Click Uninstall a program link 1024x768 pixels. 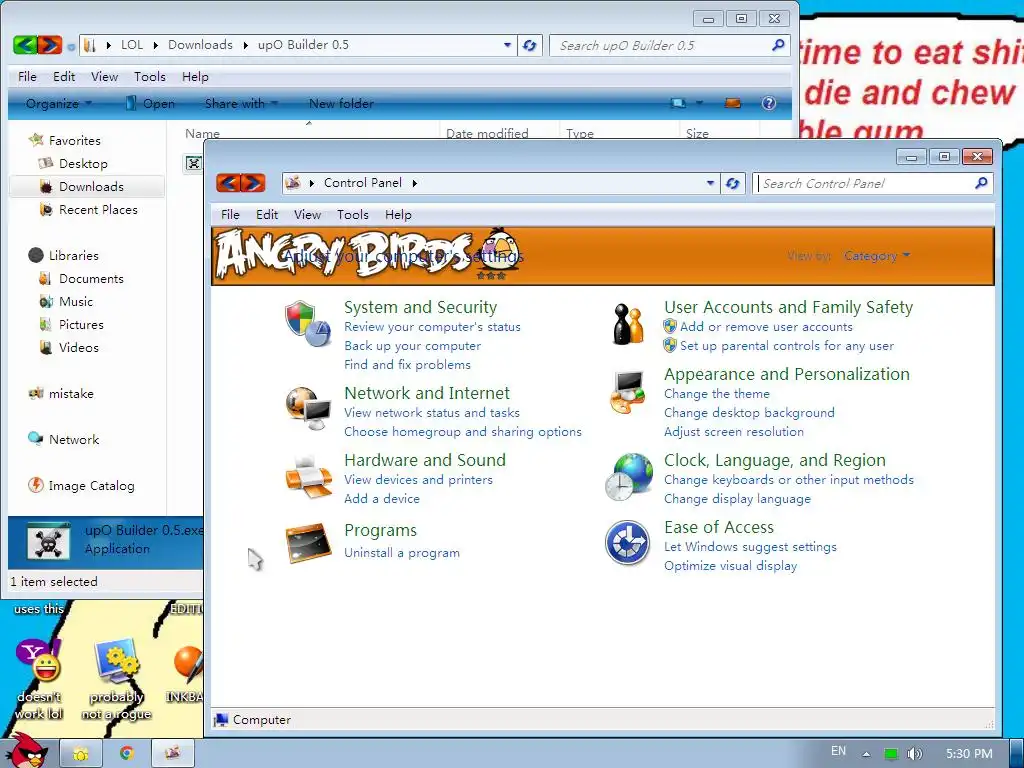(x=402, y=552)
